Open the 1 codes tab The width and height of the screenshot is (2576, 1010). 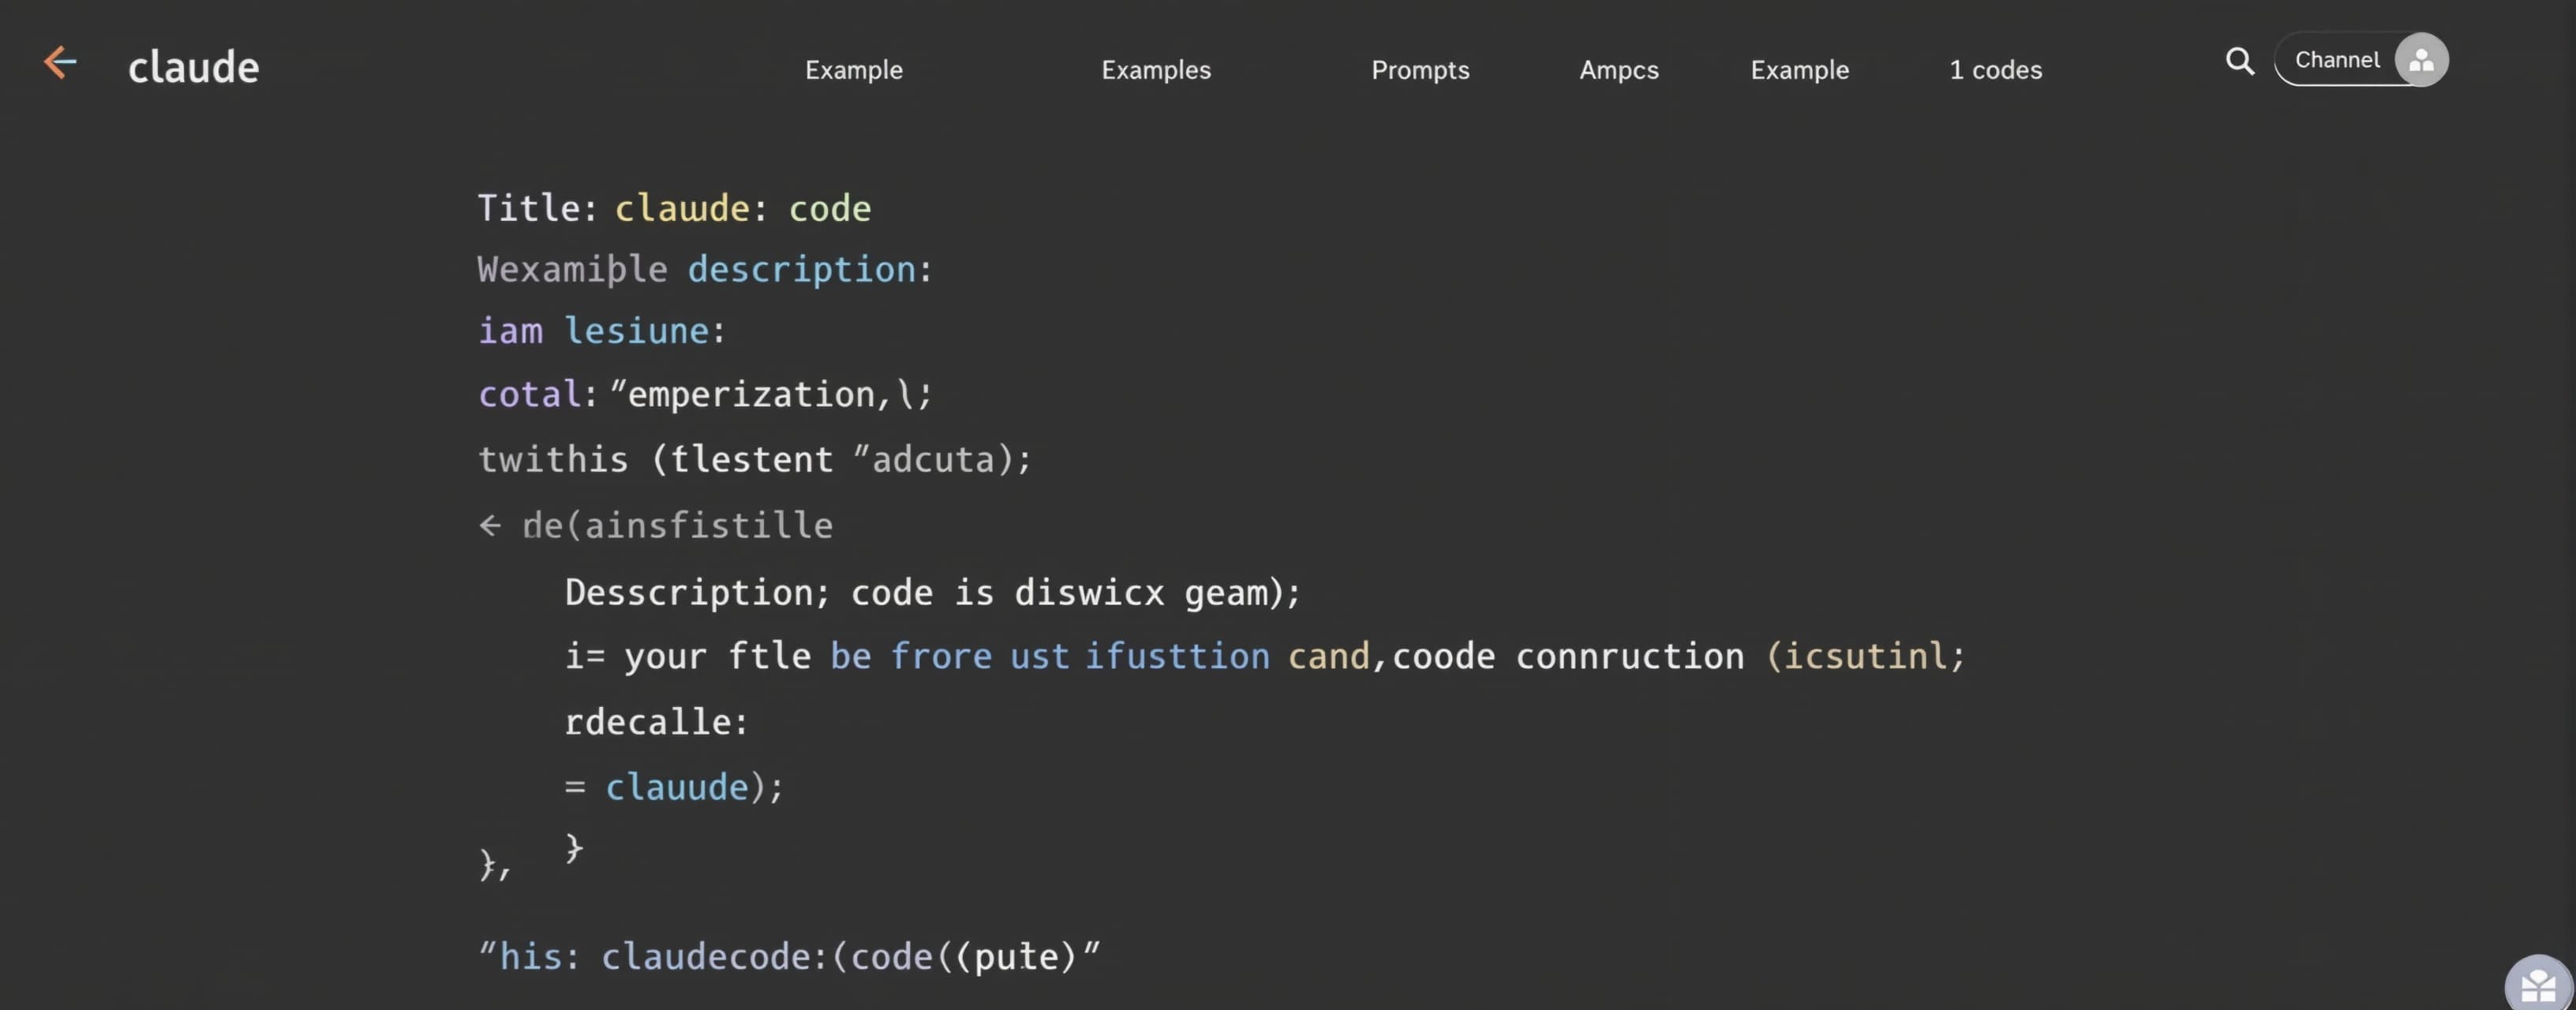tap(1995, 70)
